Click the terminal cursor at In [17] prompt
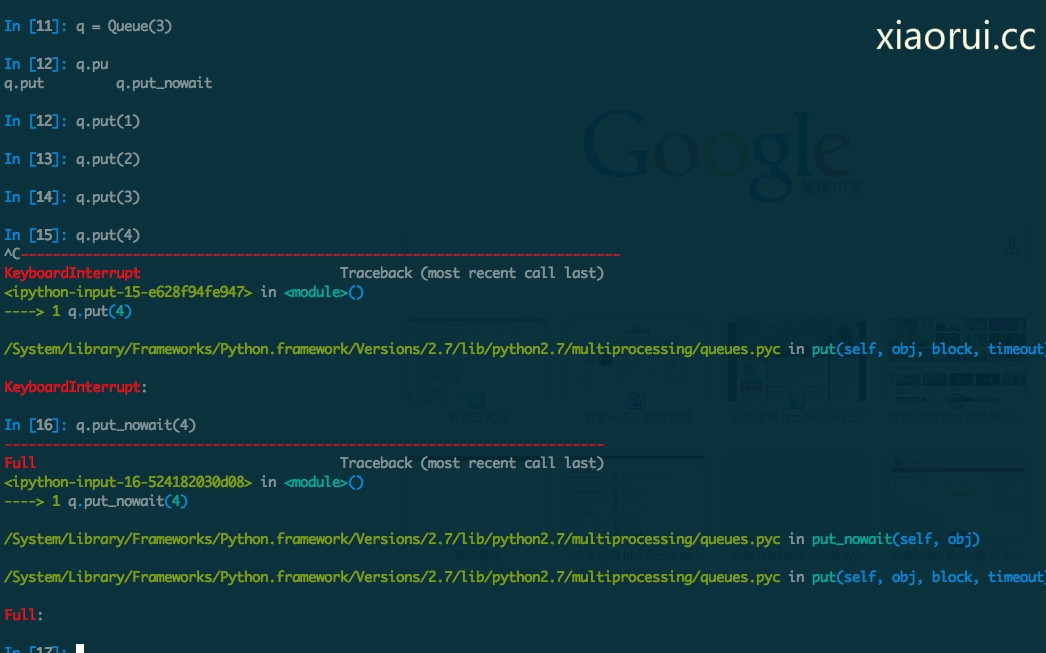The height and width of the screenshot is (653, 1046). (80, 649)
